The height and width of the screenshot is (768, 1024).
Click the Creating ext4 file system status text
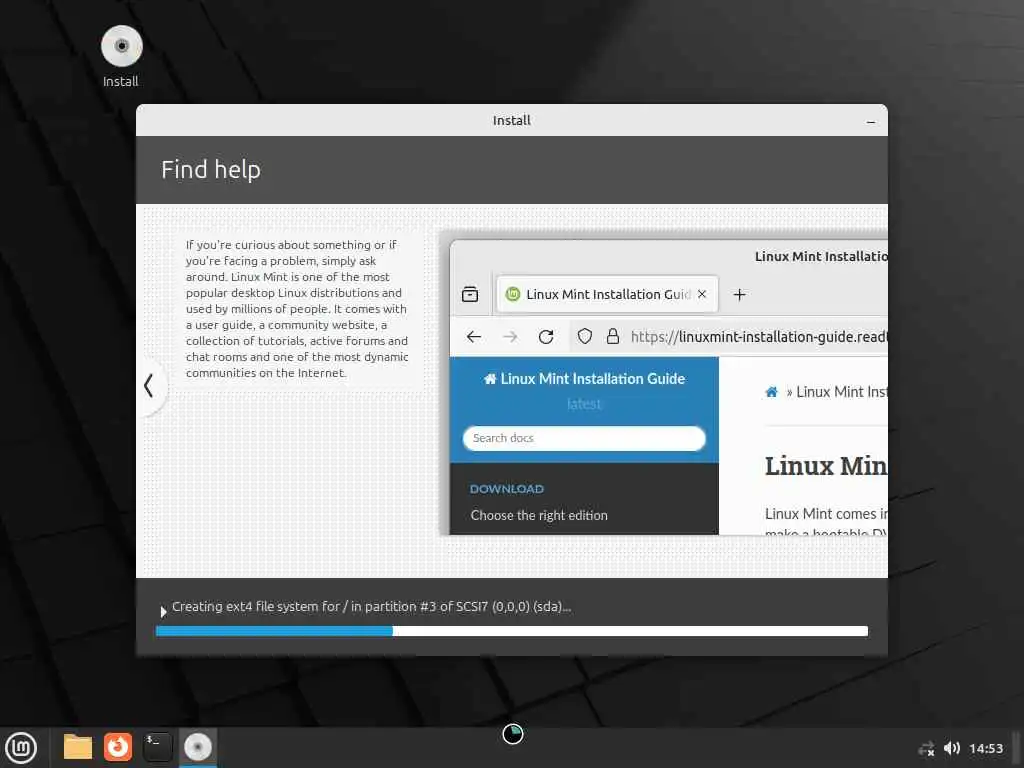(371, 607)
